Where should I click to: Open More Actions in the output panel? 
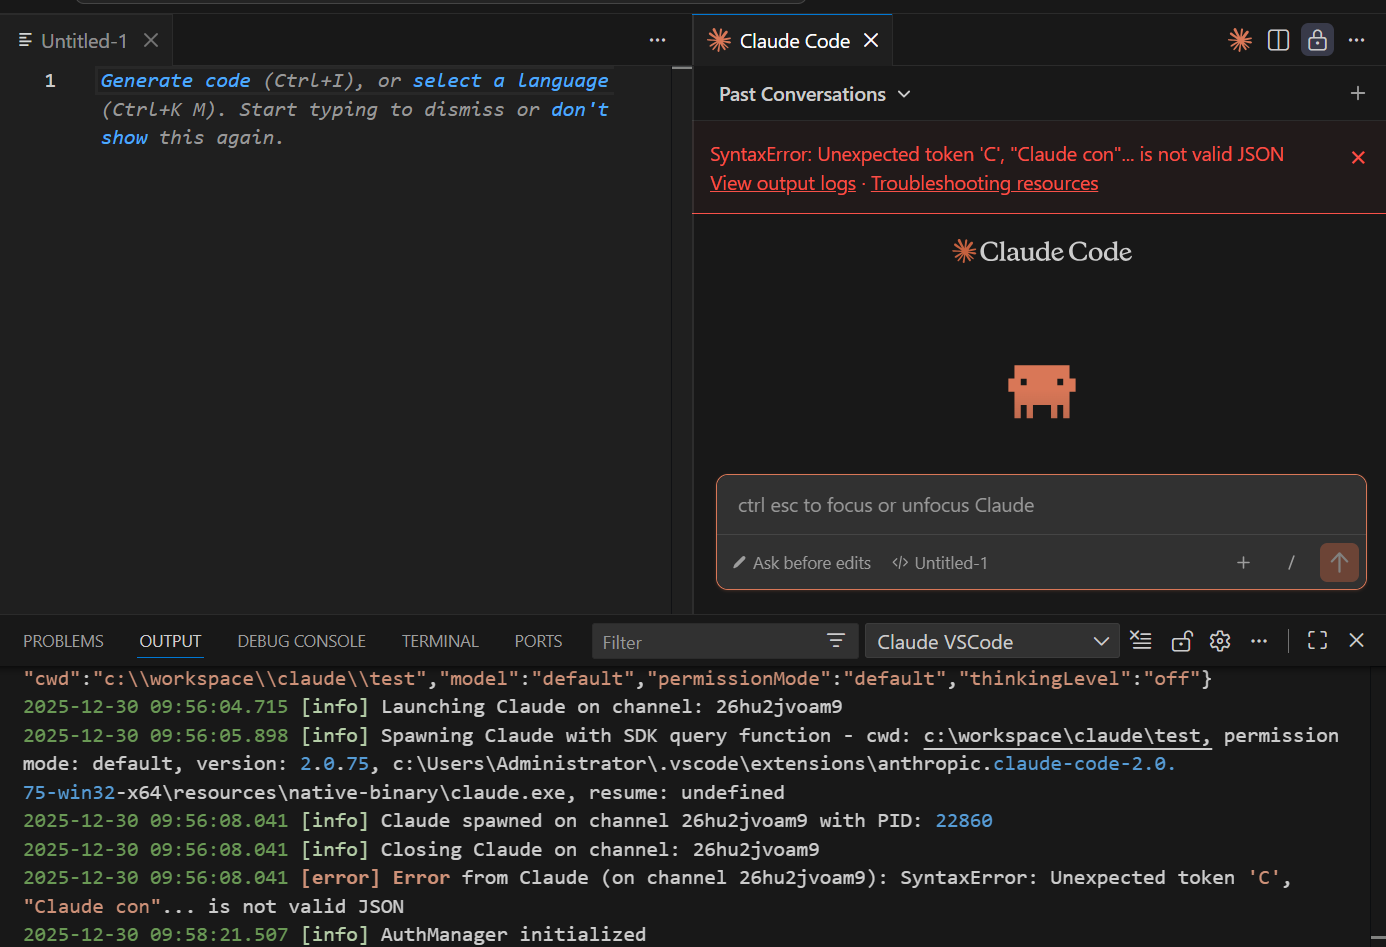pyautogui.click(x=1259, y=640)
